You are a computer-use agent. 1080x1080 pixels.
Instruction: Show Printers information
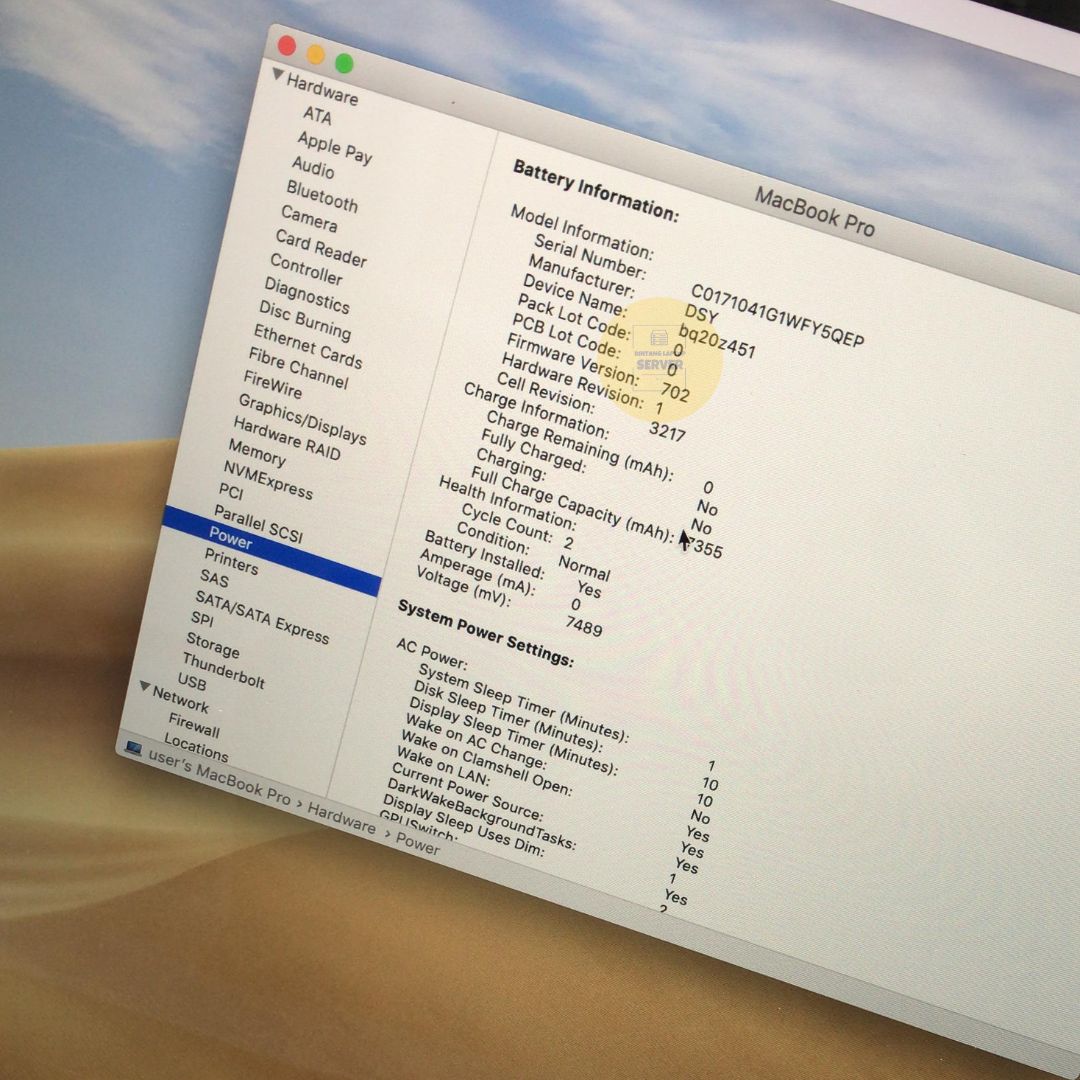(231, 561)
